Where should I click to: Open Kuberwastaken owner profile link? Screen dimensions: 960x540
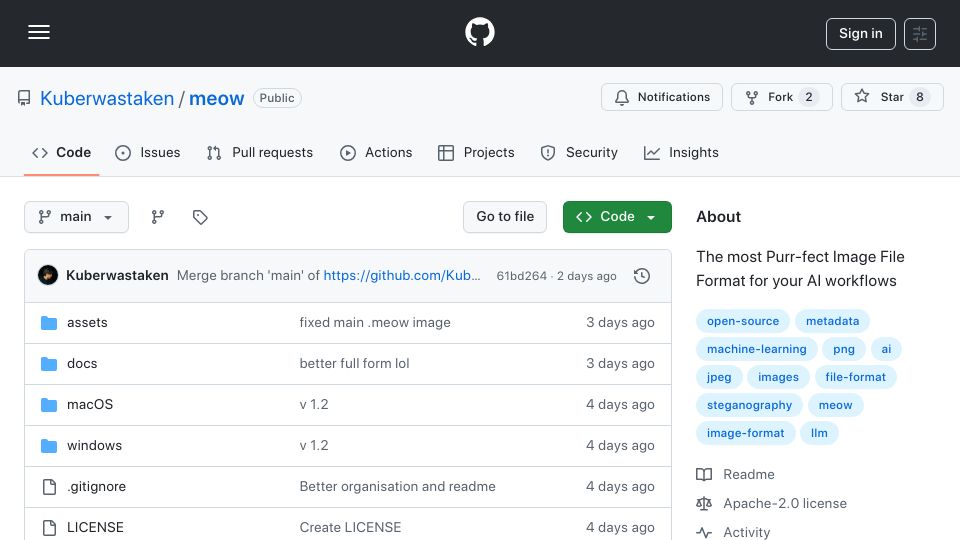(107, 98)
